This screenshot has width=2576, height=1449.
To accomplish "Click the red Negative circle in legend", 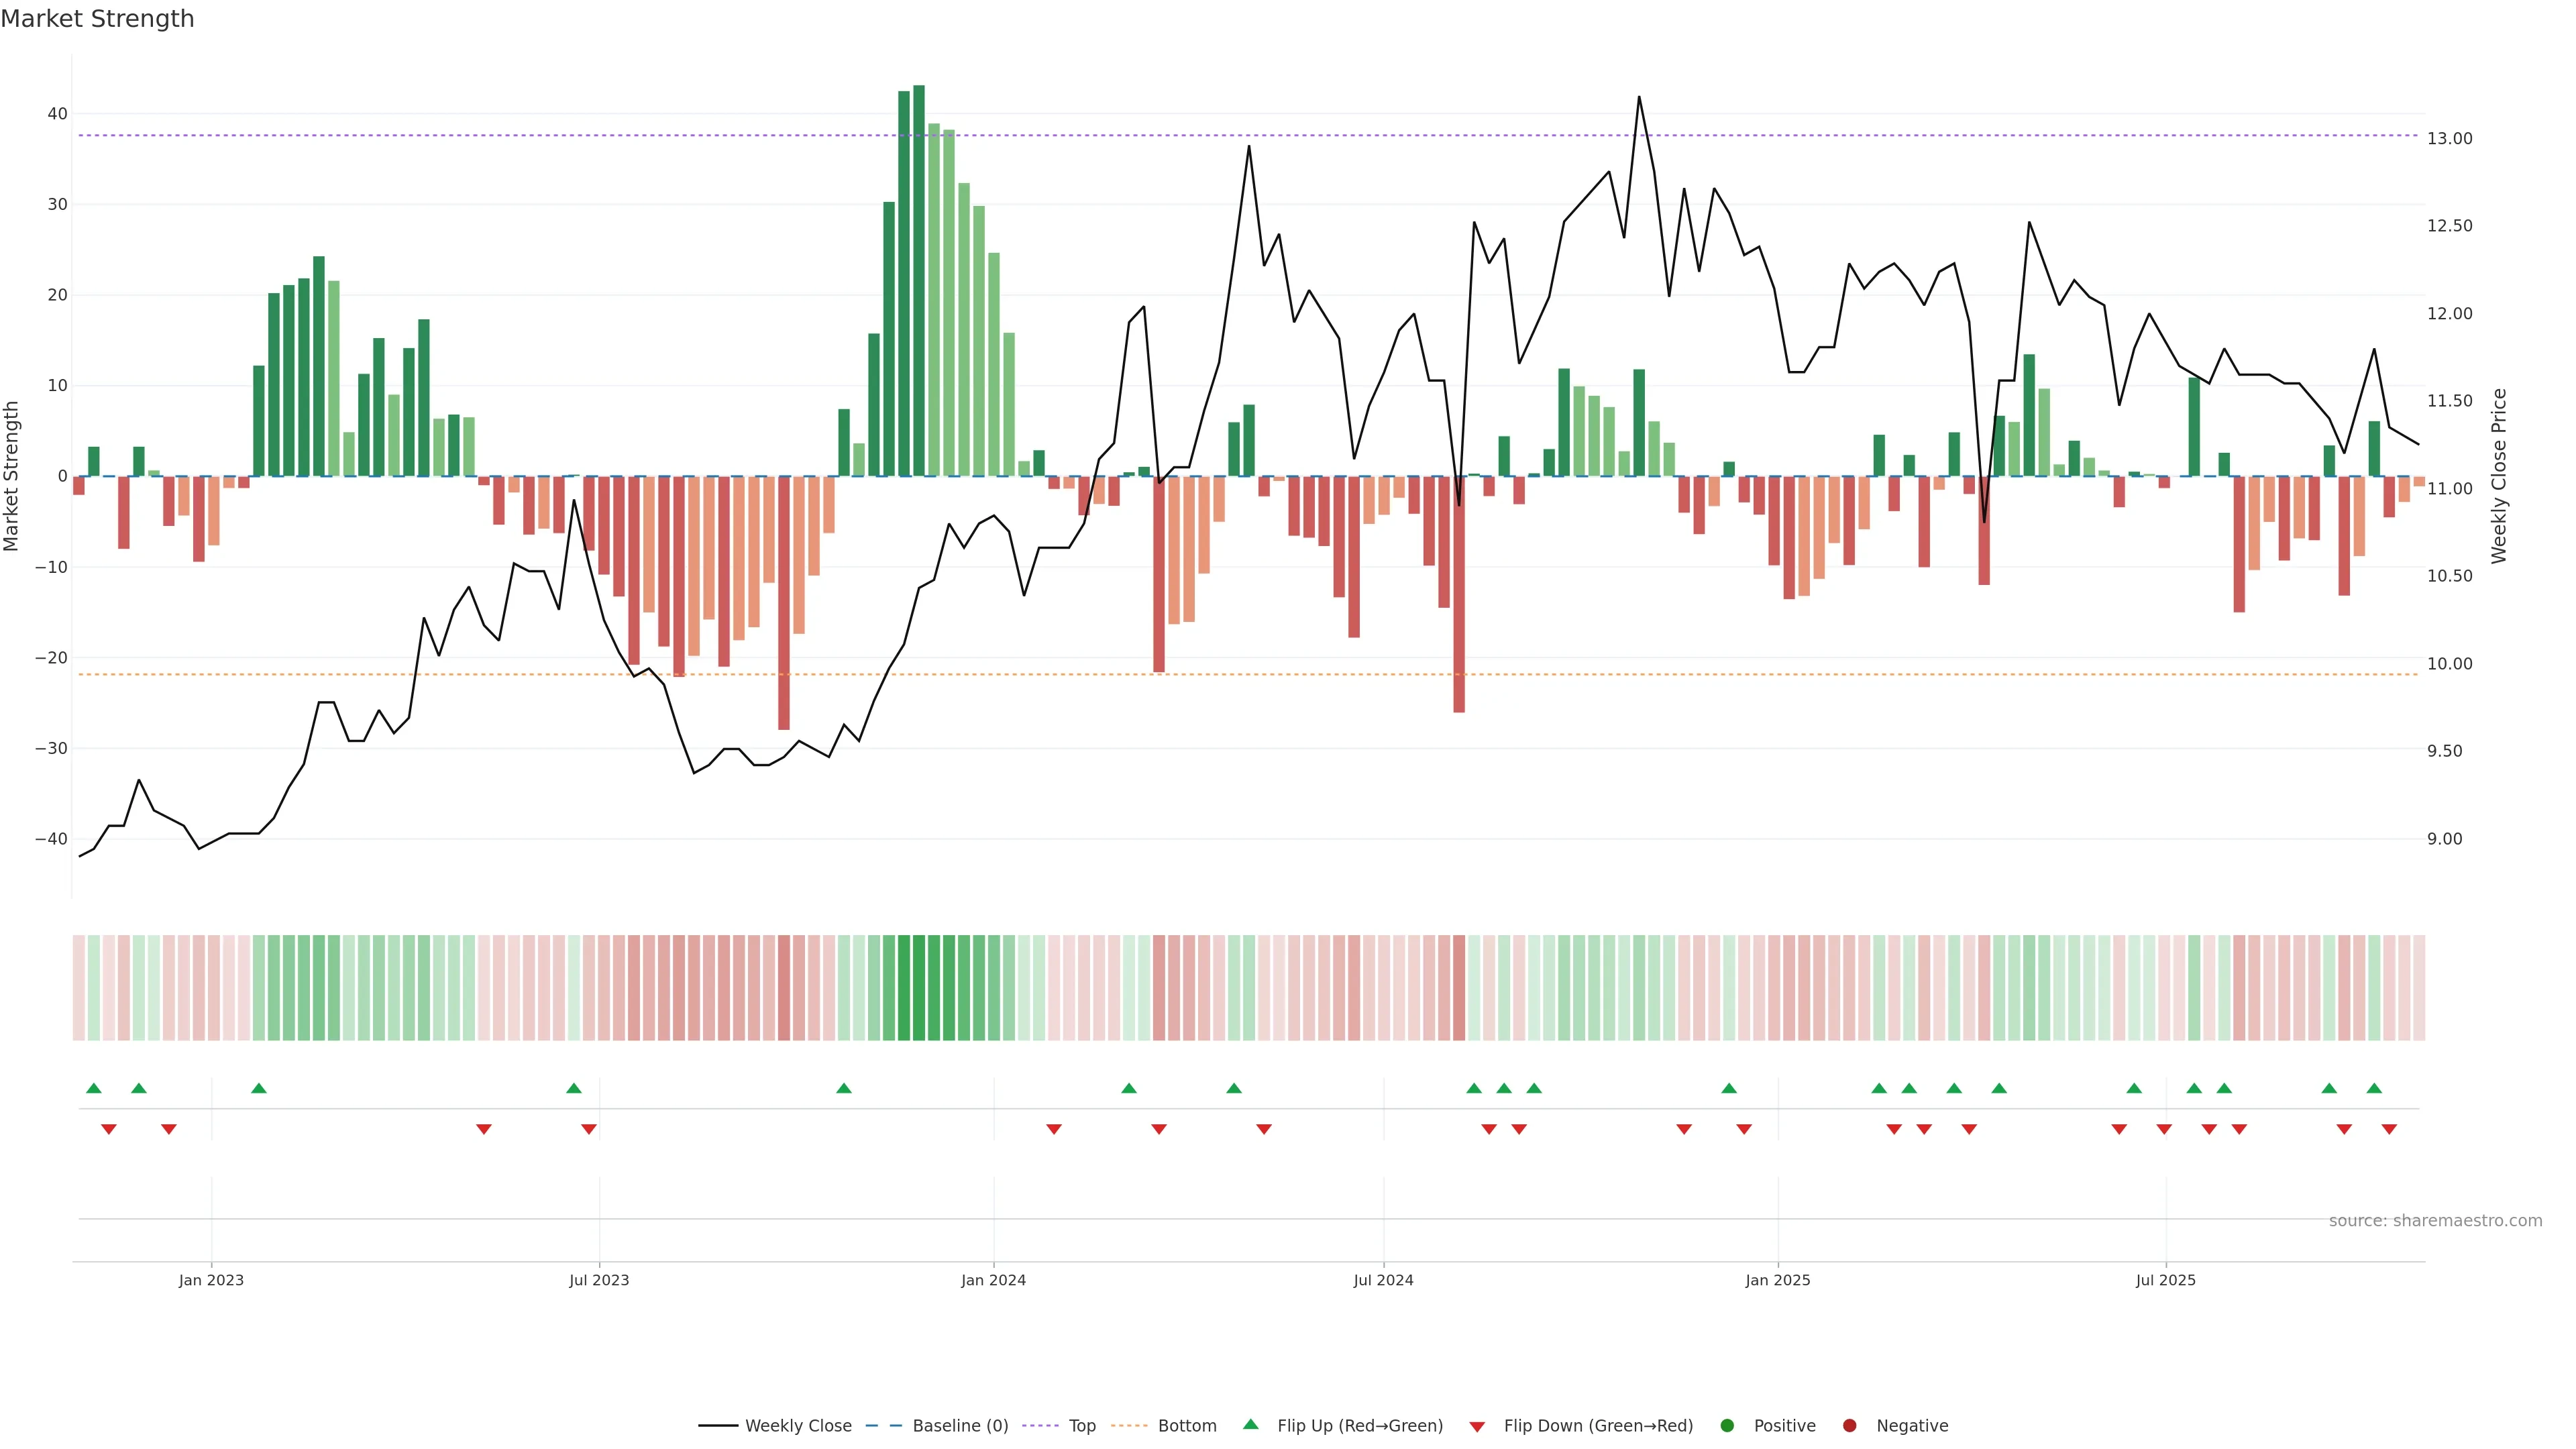I will [x=1849, y=1426].
